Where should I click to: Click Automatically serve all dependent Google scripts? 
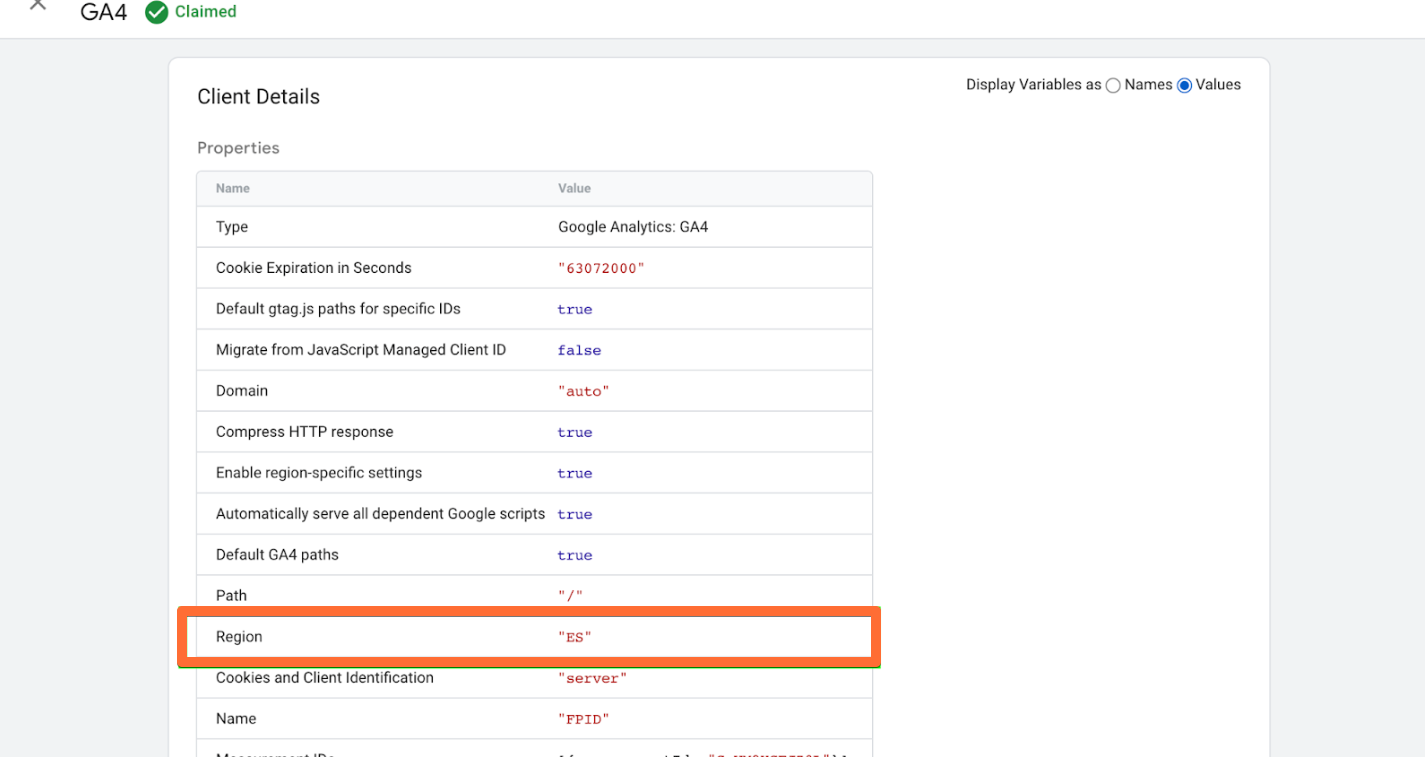coord(380,514)
